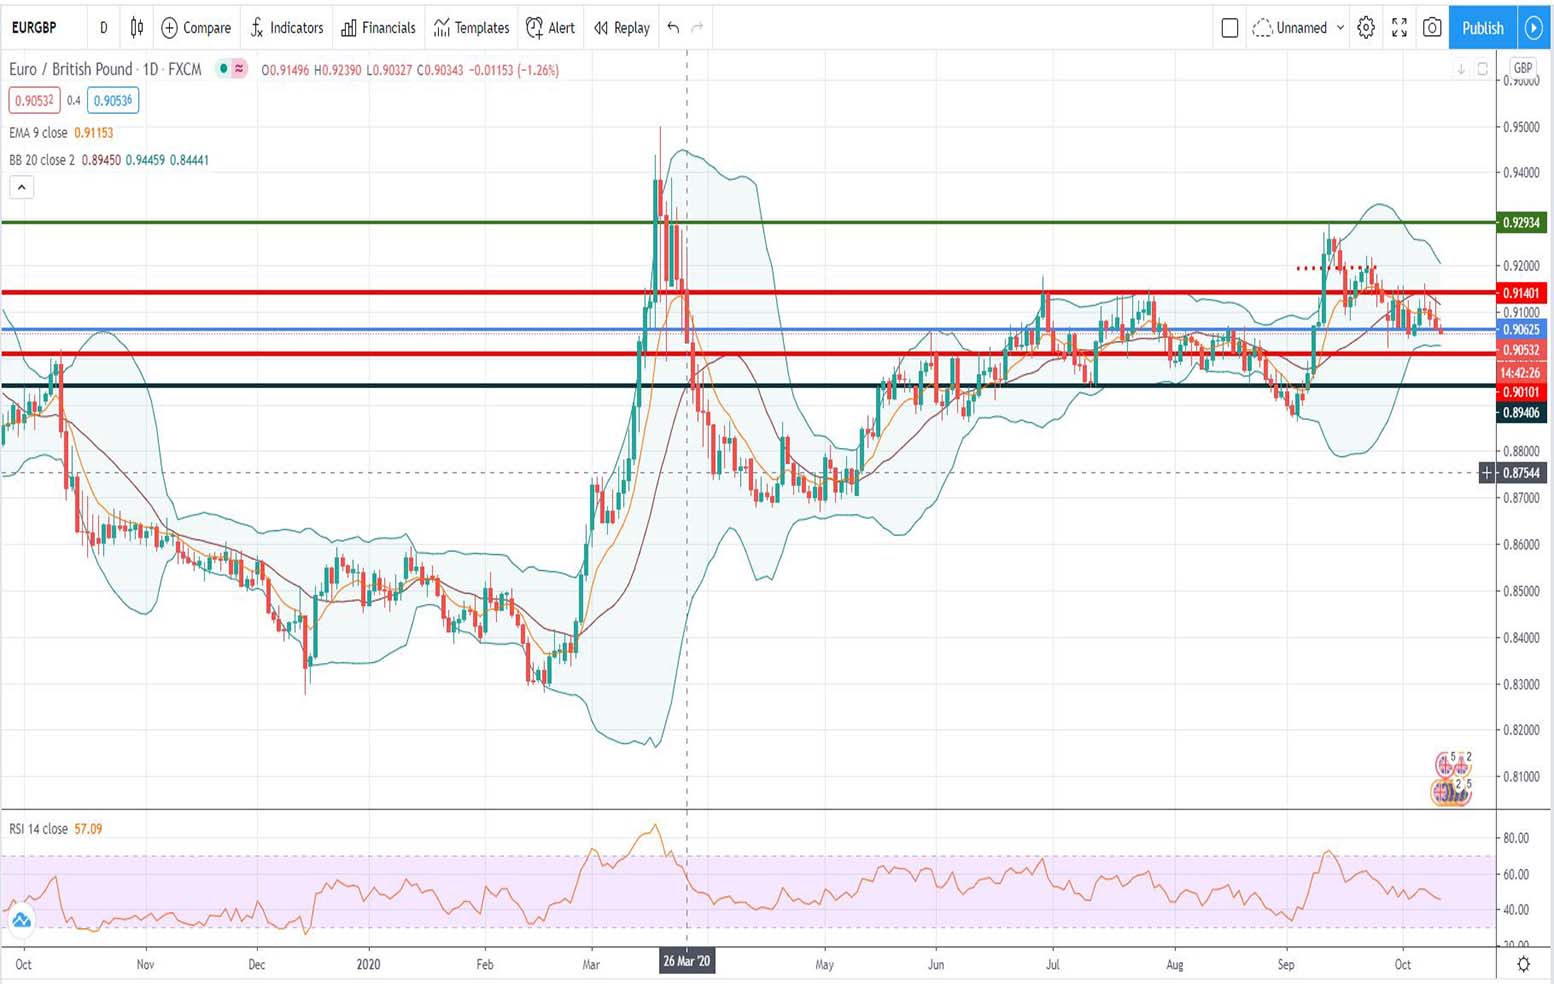1554x984 pixels.
Task: Create a new Alert
Action: [x=550, y=28]
